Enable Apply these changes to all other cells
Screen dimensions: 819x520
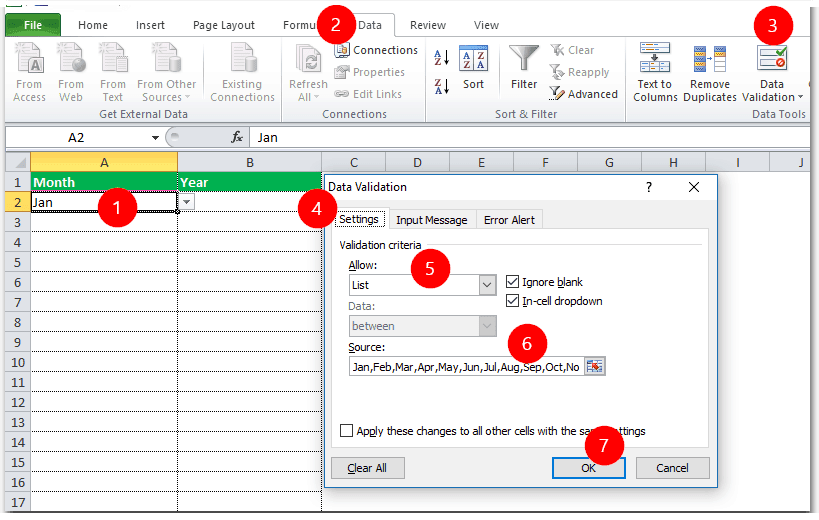point(346,431)
